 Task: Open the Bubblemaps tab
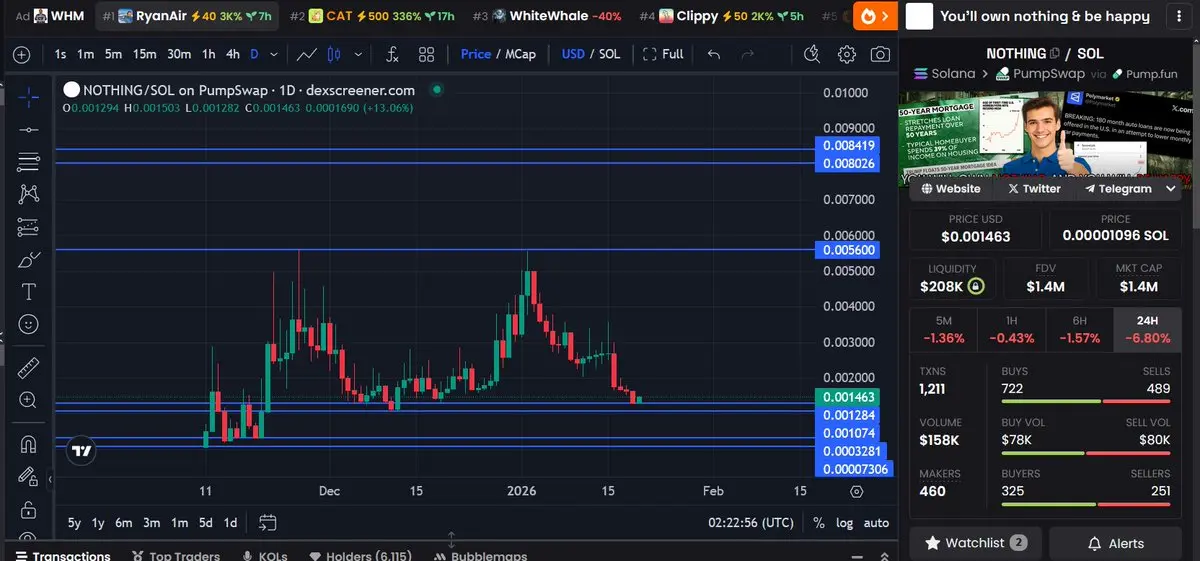(x=481, y=556)
